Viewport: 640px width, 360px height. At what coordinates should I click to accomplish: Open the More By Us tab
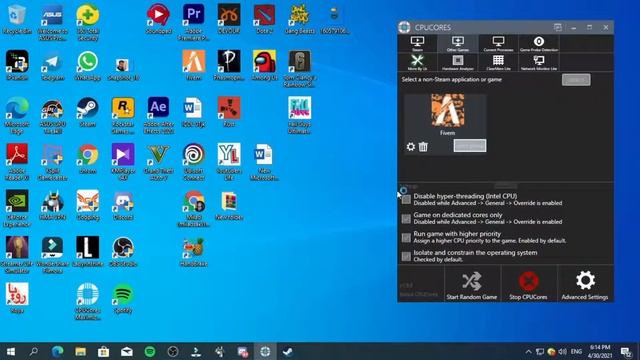[417, 62]
